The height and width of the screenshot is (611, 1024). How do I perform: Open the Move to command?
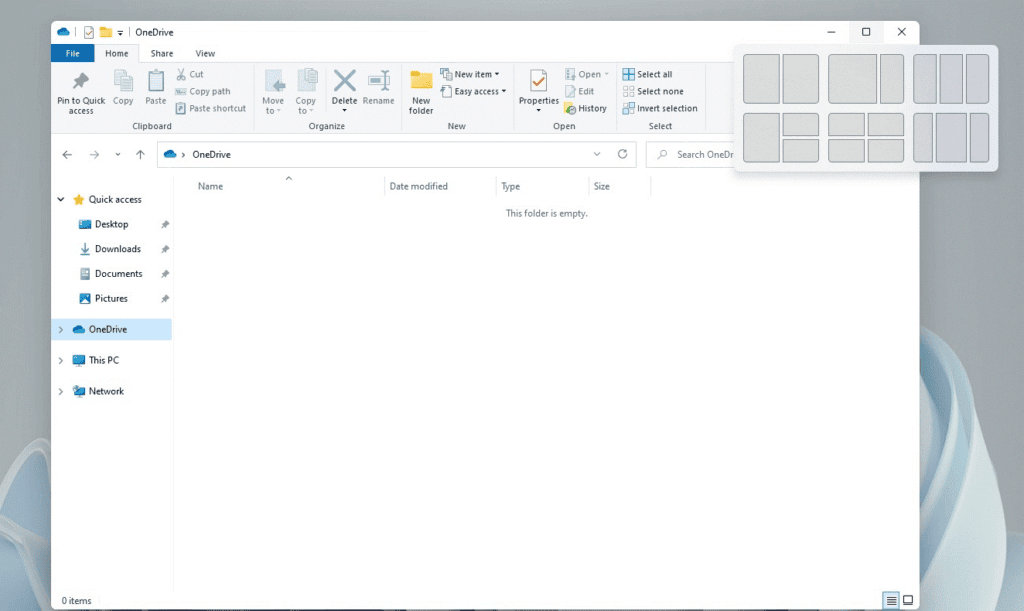point(273,91)
